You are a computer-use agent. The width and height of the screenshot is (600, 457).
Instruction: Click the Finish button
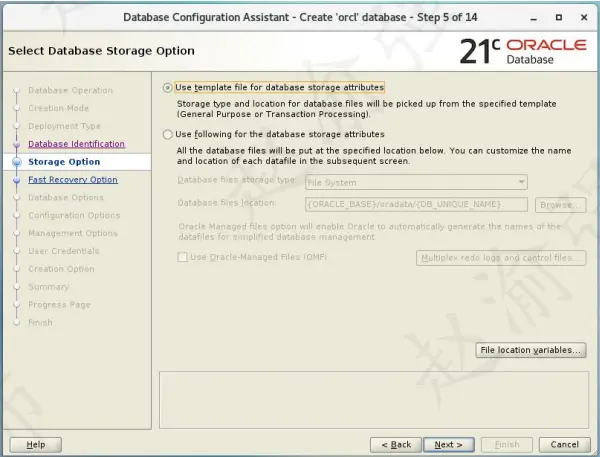point(507,444)
